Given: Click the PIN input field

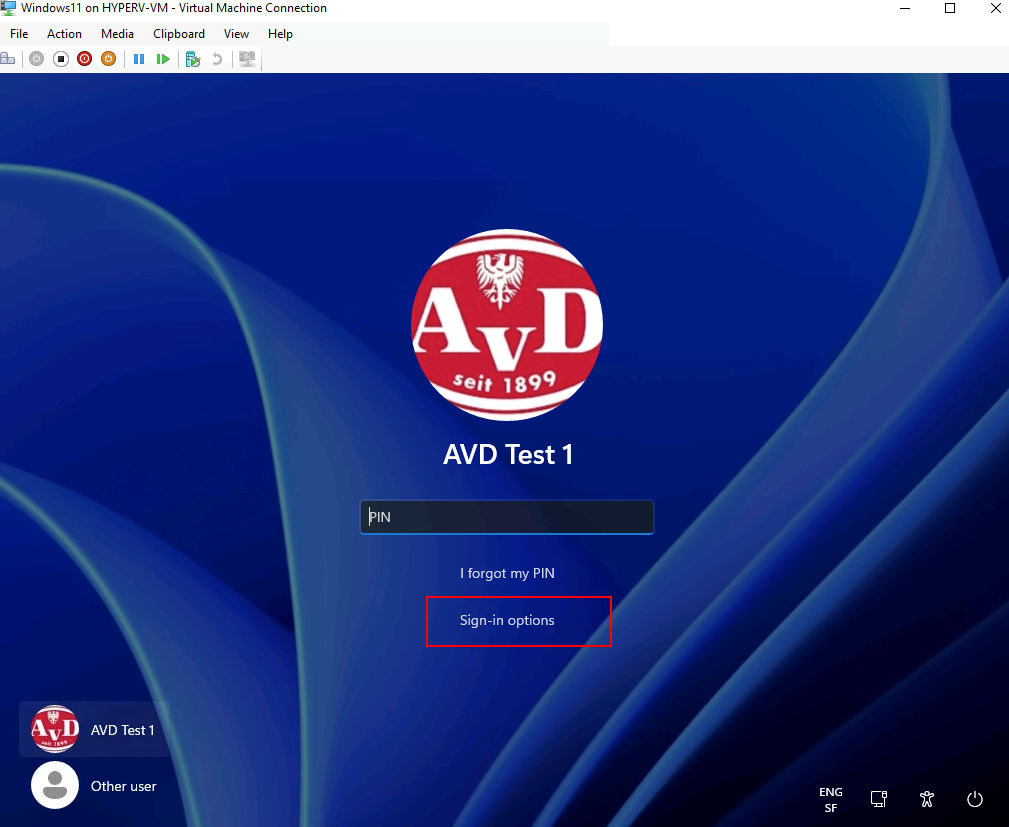Looking at the screenshot, I should tap(507, 517).
